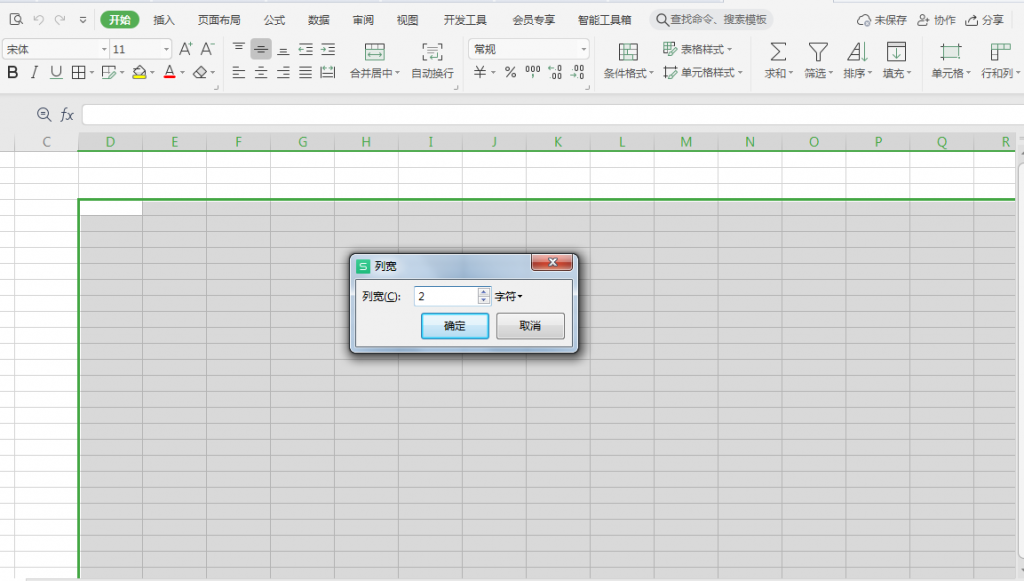Open Table Style dropdown
Image resolution: width=1024 pixels, height=581 pixels.
[x=697, y=49]
